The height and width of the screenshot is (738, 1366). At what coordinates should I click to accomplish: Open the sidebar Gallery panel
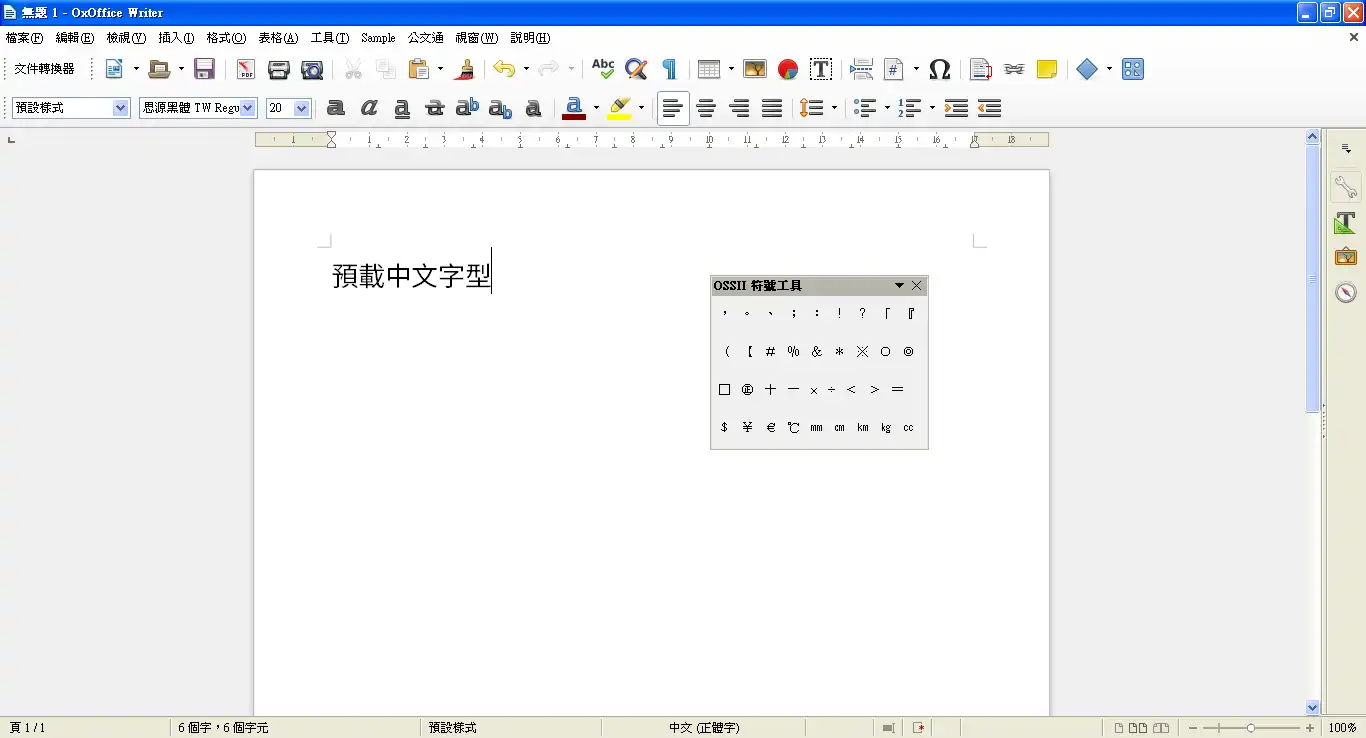coord(1346,257)
